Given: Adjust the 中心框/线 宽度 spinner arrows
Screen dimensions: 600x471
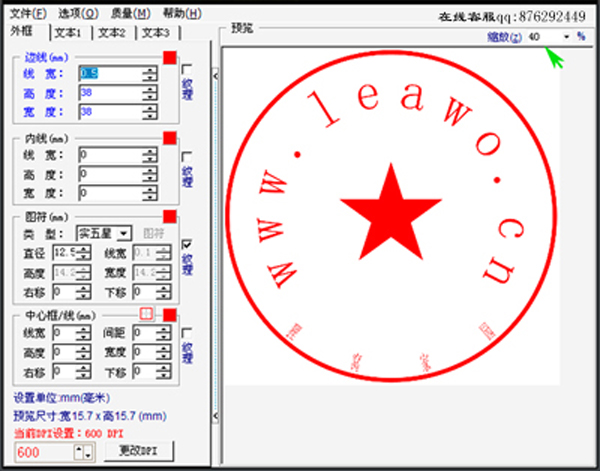Looking at the screenshot, I should tap(163, 352).
